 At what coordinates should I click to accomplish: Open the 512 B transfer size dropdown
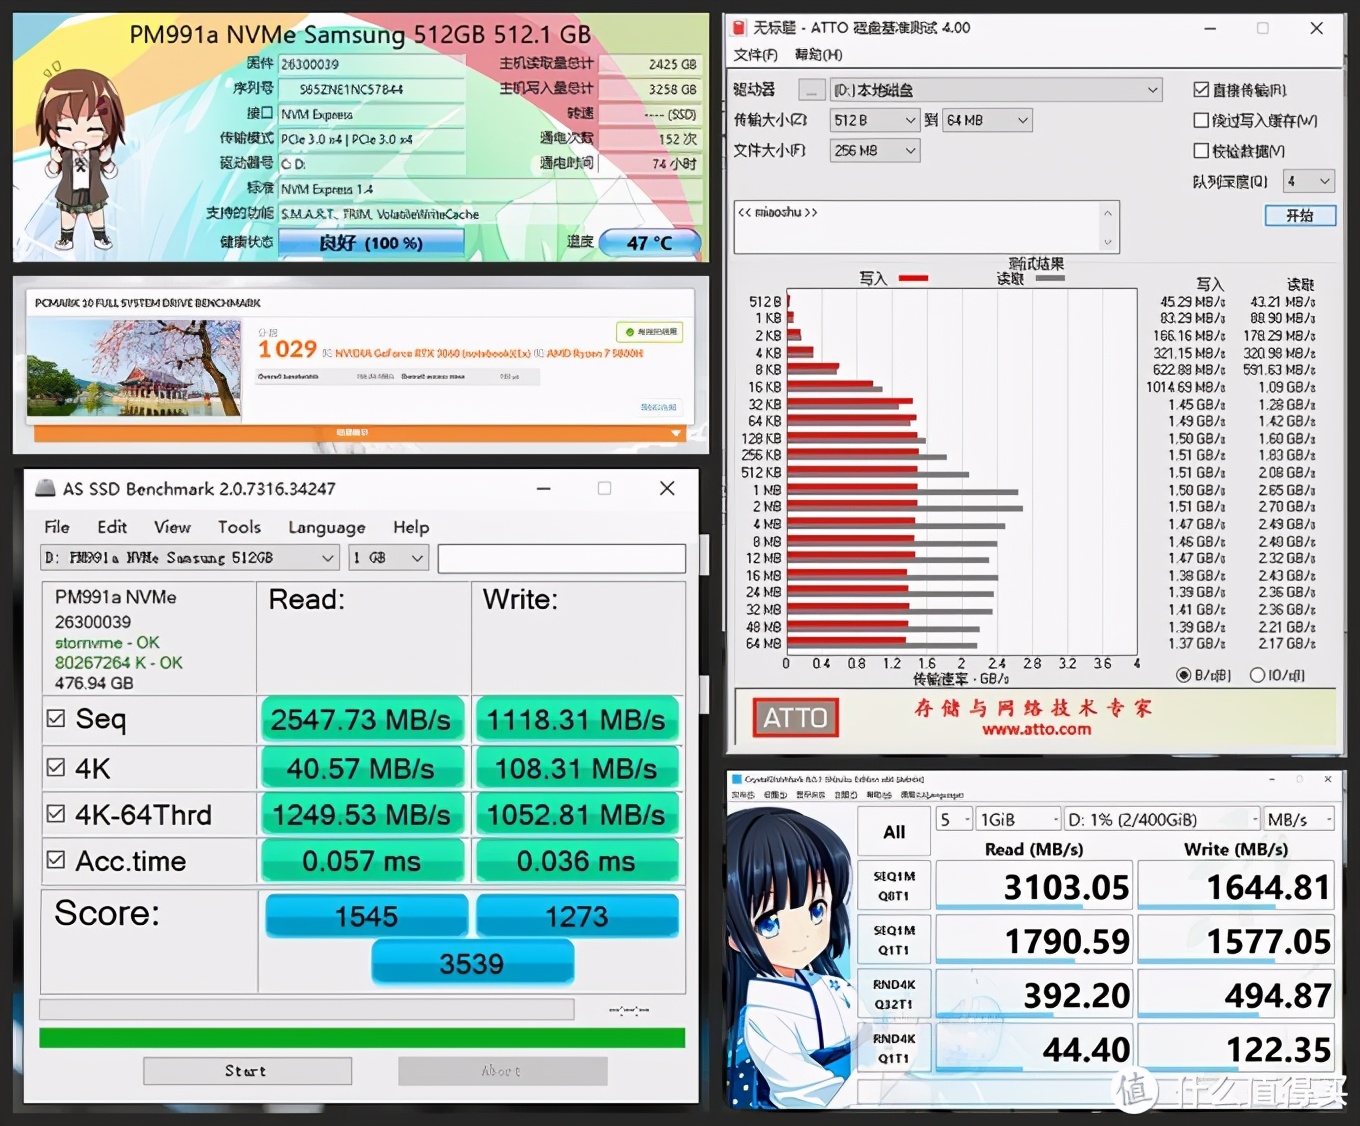click(875, 120)
